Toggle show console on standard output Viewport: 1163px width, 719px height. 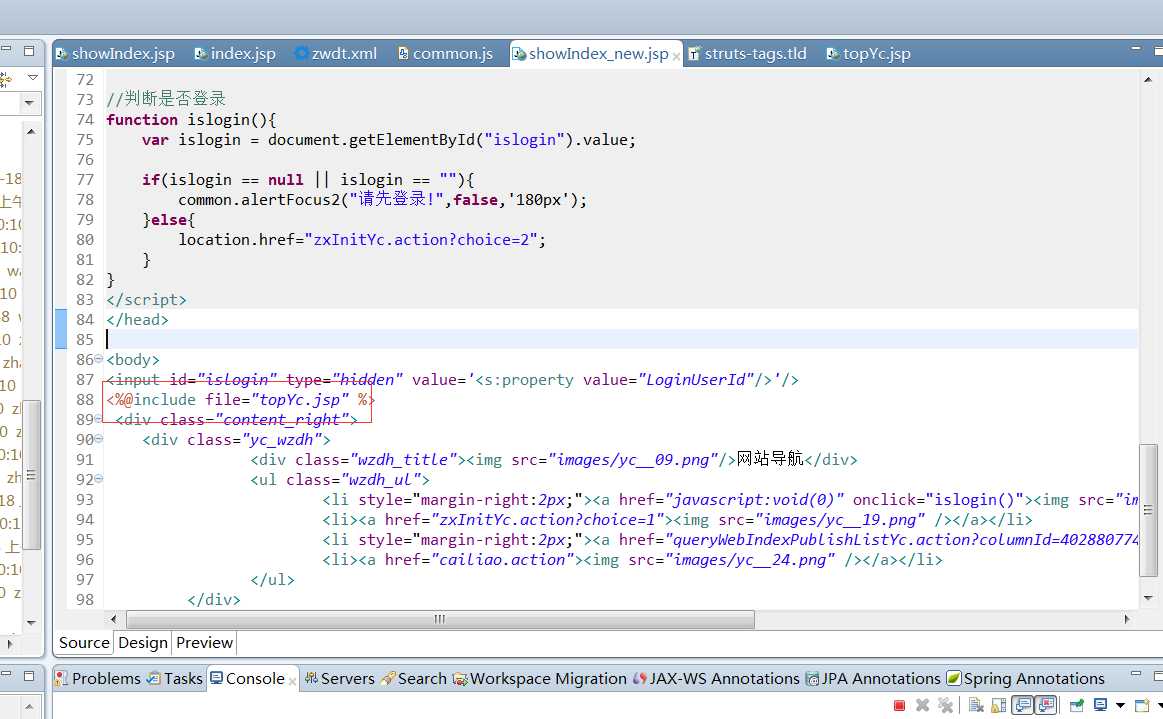point(1023,705)
